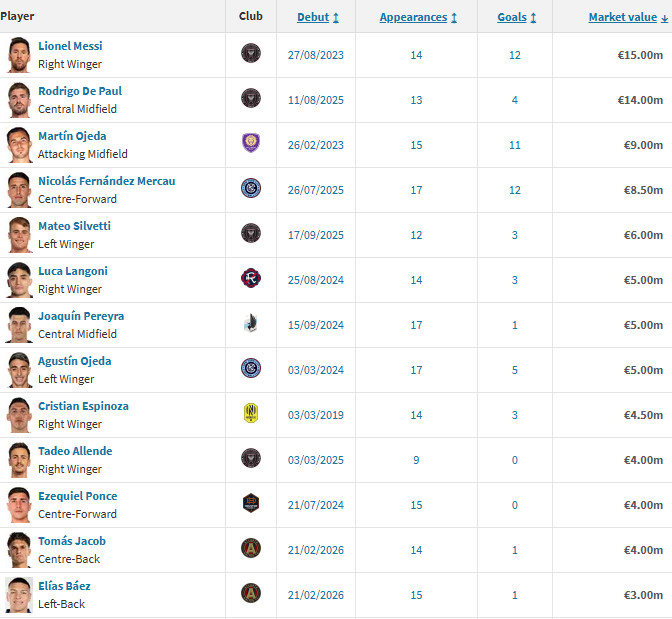Viewport: 672px width, 619px height.
Task: Click Martín Ojeda's goals value 11
Action: 515,145
